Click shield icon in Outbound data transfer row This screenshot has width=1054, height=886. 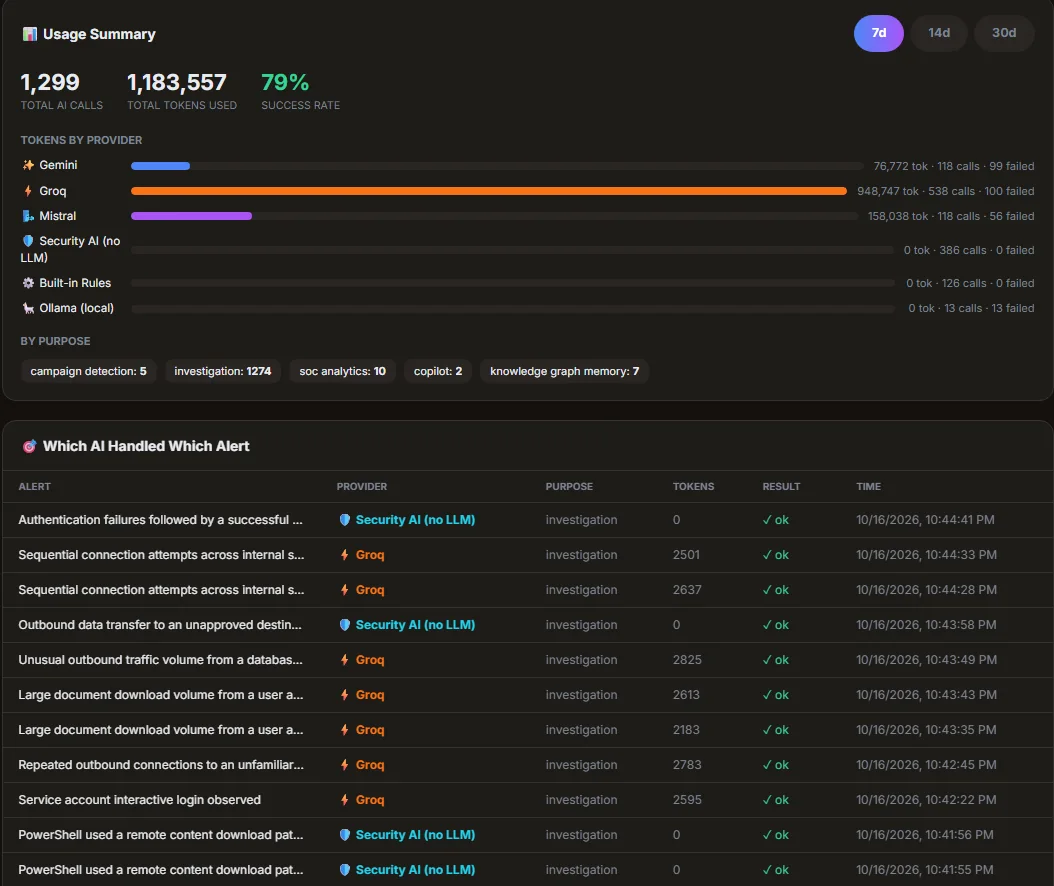tap(345, 625)
